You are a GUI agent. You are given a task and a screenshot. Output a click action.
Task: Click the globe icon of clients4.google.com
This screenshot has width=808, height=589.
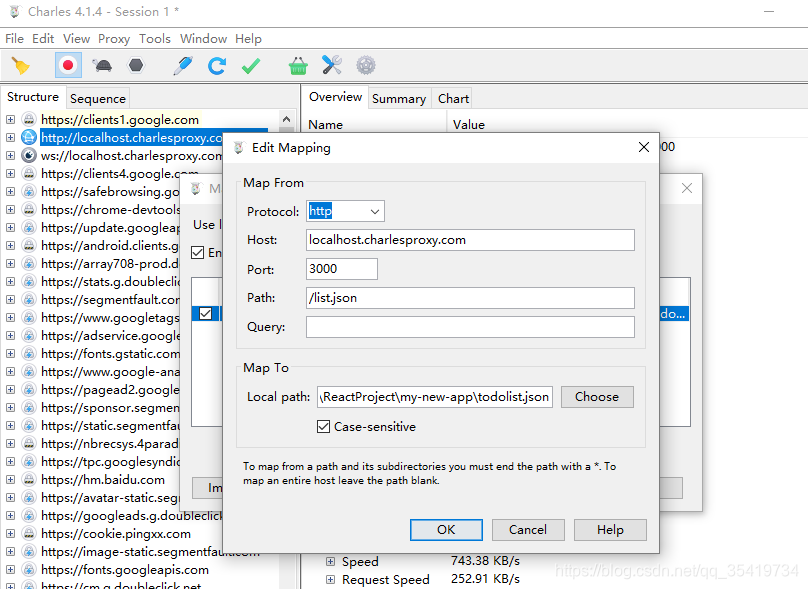pos(29,174)
